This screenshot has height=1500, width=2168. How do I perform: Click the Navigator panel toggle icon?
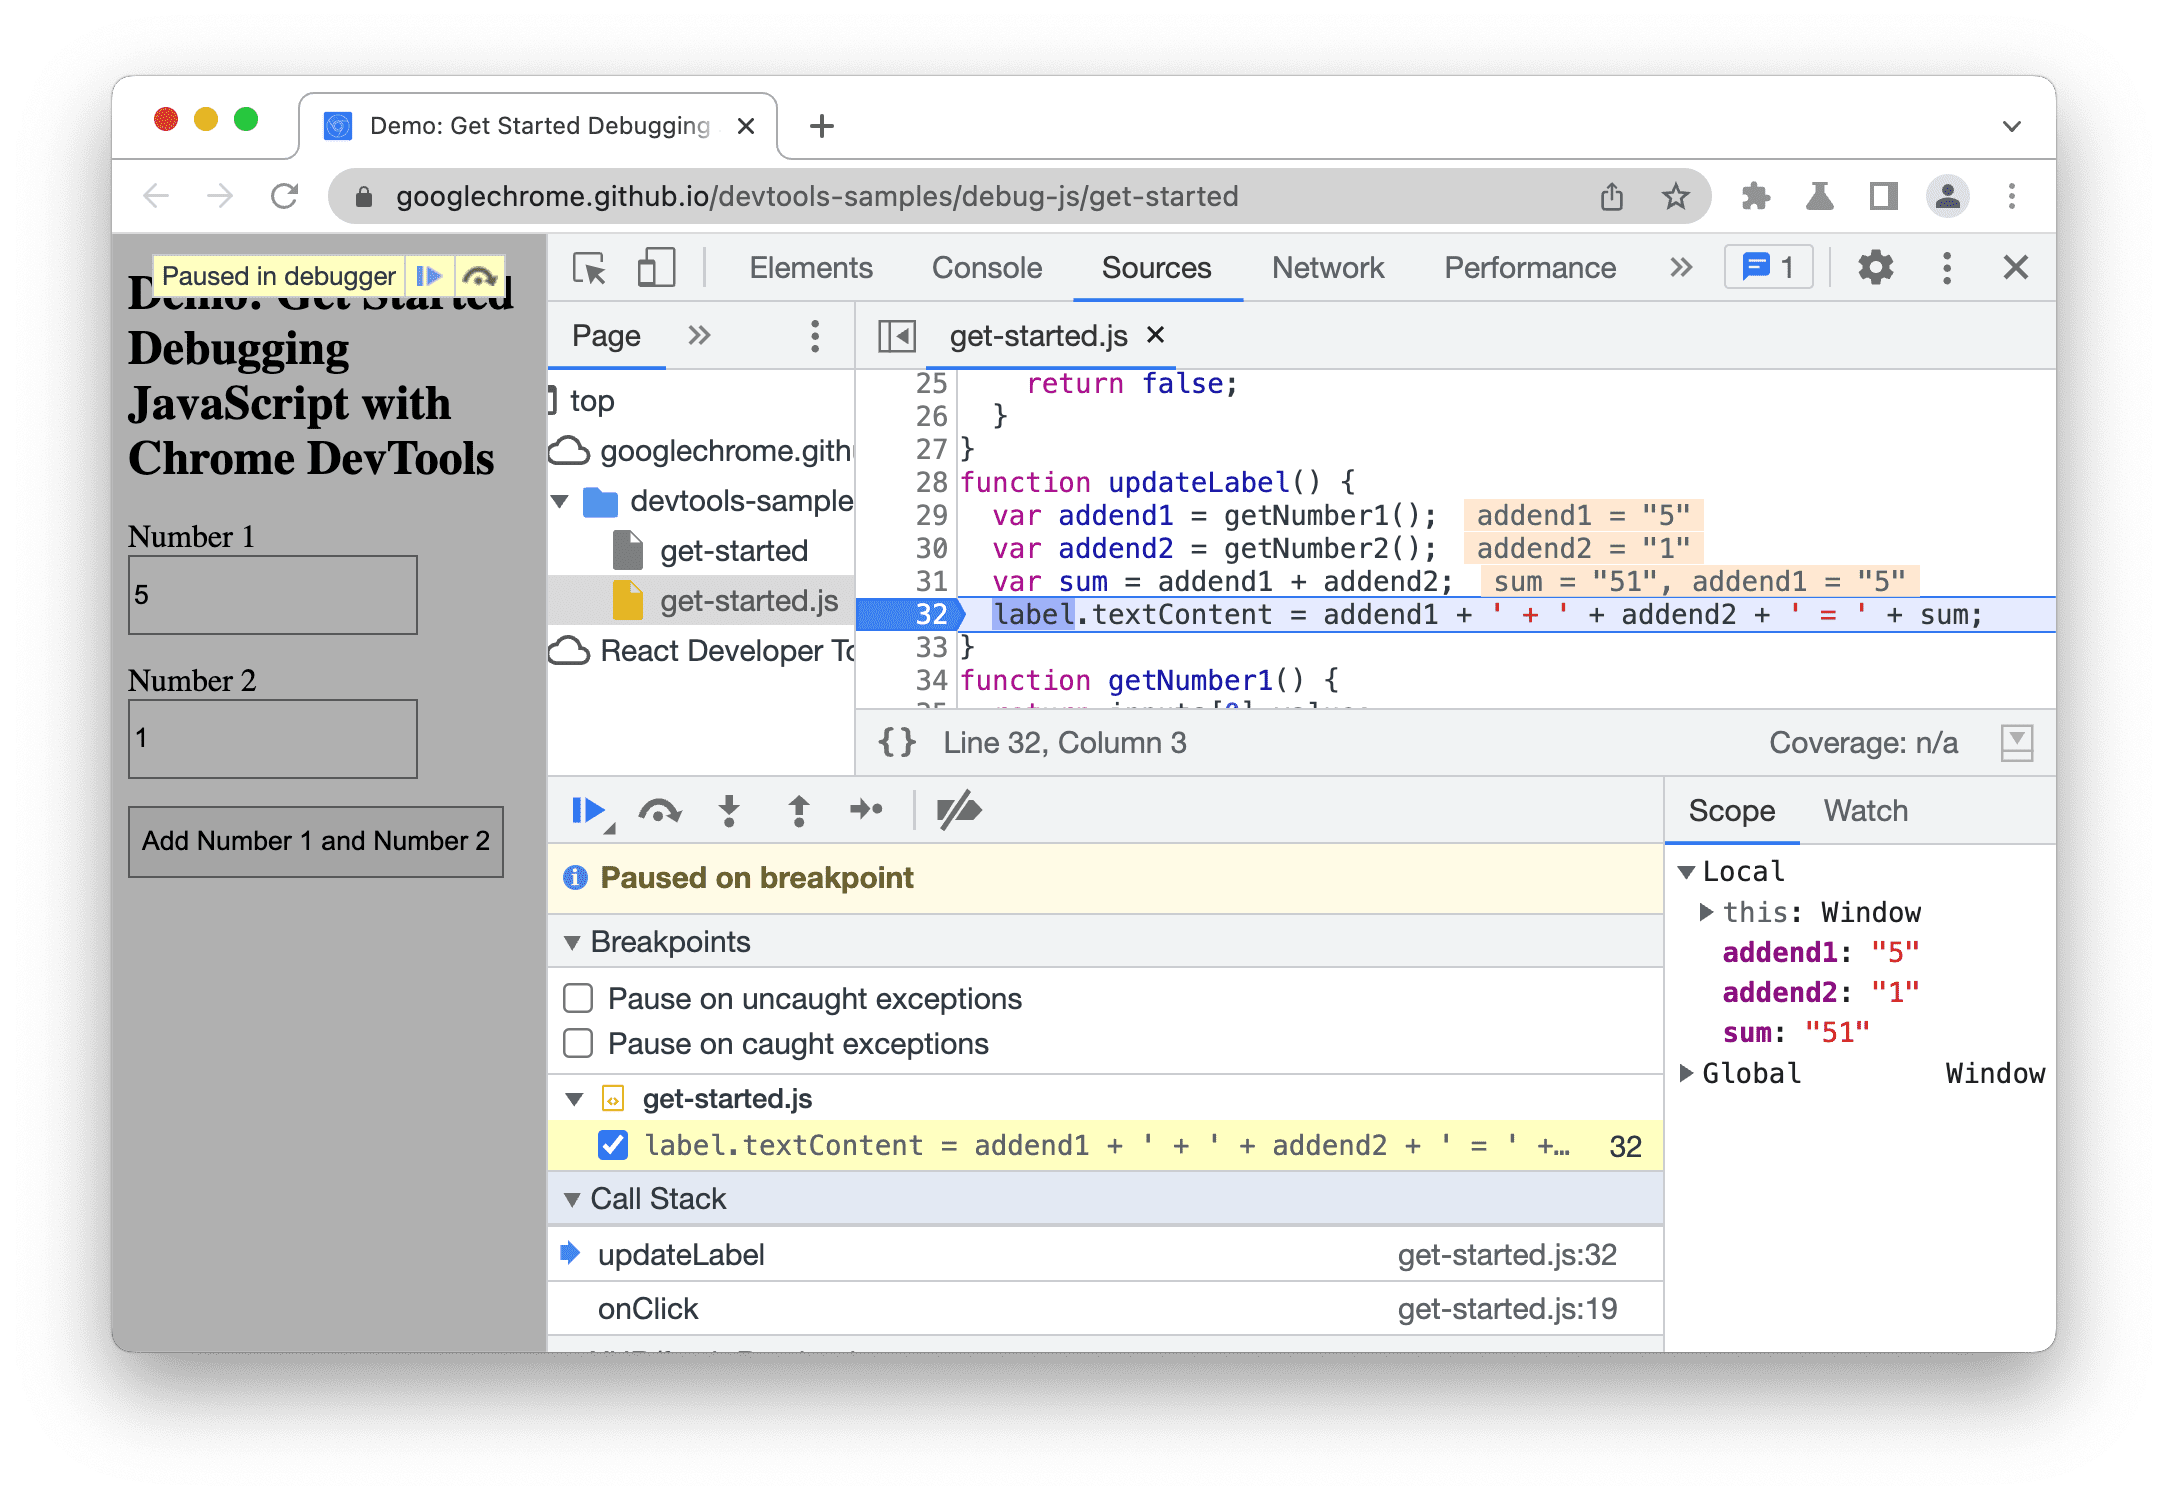[896, 336]
